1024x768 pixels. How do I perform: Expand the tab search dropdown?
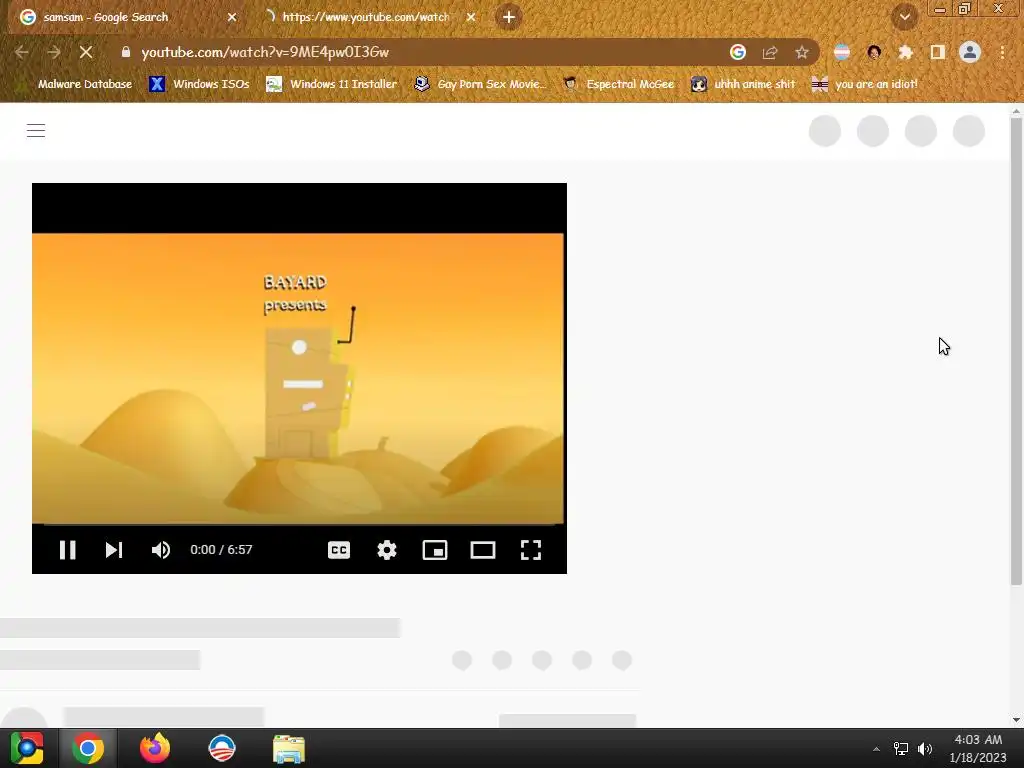(x=905, y=17)
